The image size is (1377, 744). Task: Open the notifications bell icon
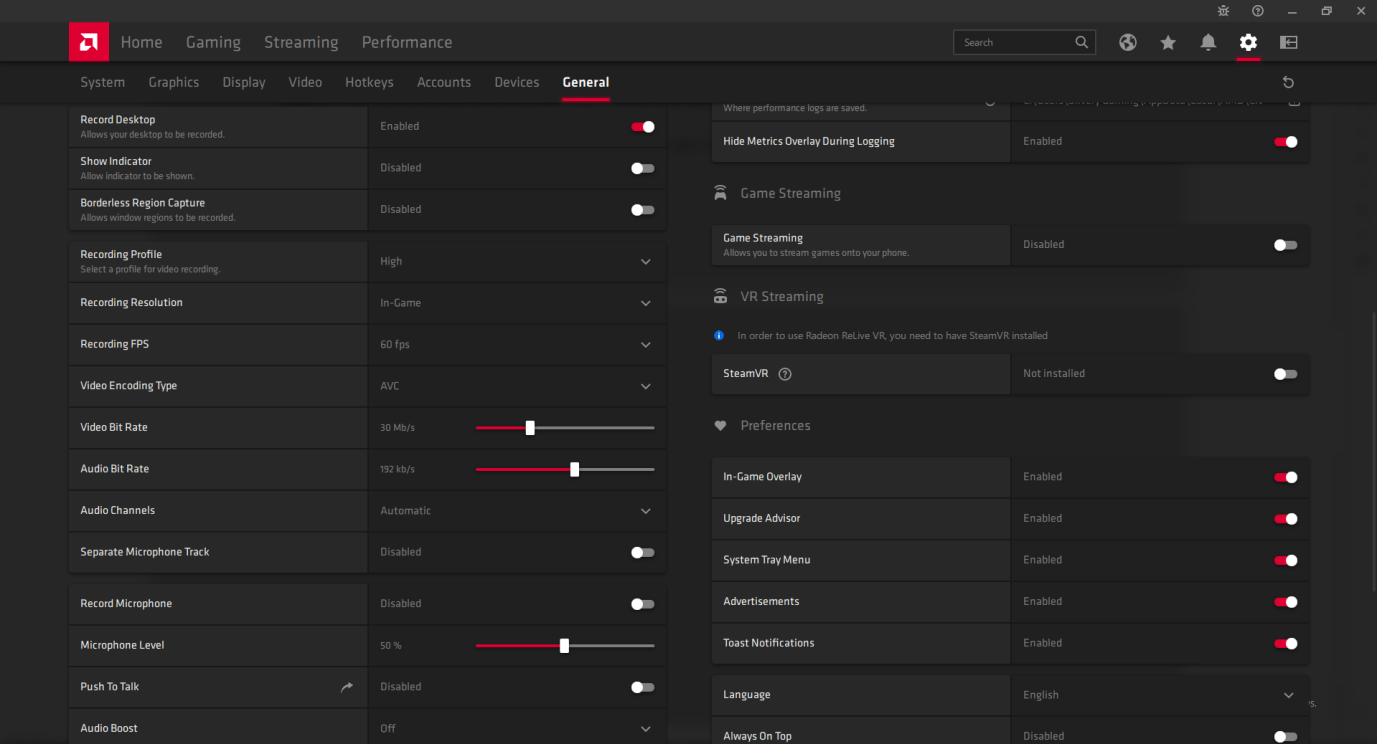(1208, 42)
